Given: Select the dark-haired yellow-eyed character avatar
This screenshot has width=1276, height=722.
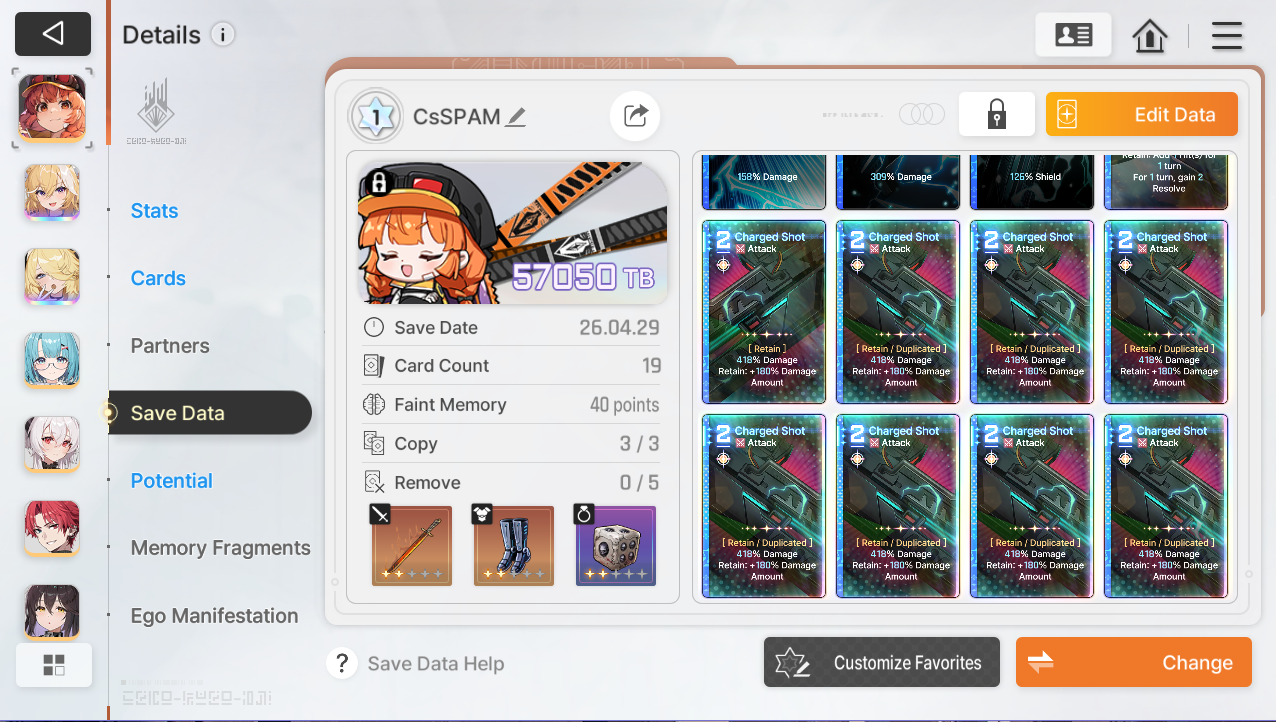Looking at the screenshot, I should pos(52,612).
